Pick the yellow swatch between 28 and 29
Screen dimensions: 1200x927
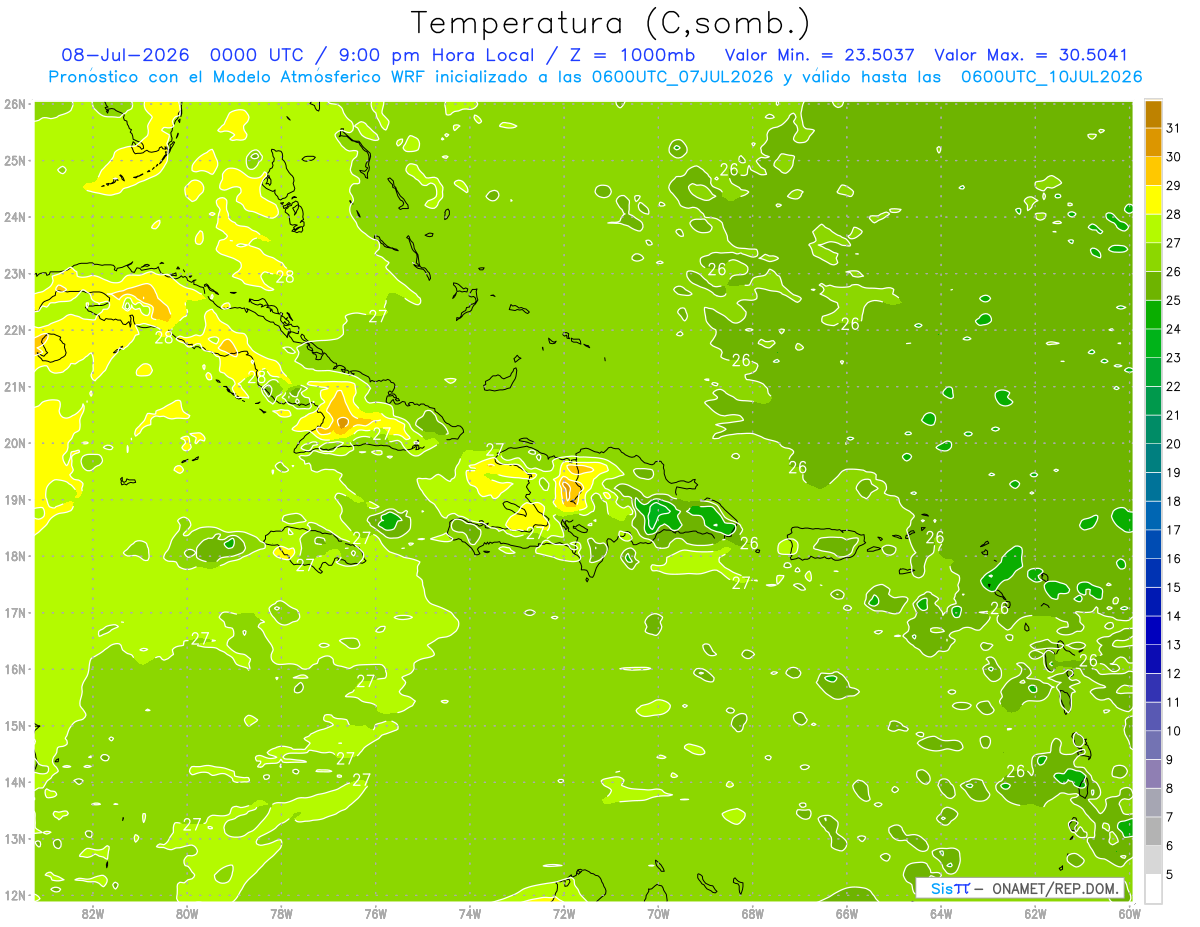(x=1153, y=200)
